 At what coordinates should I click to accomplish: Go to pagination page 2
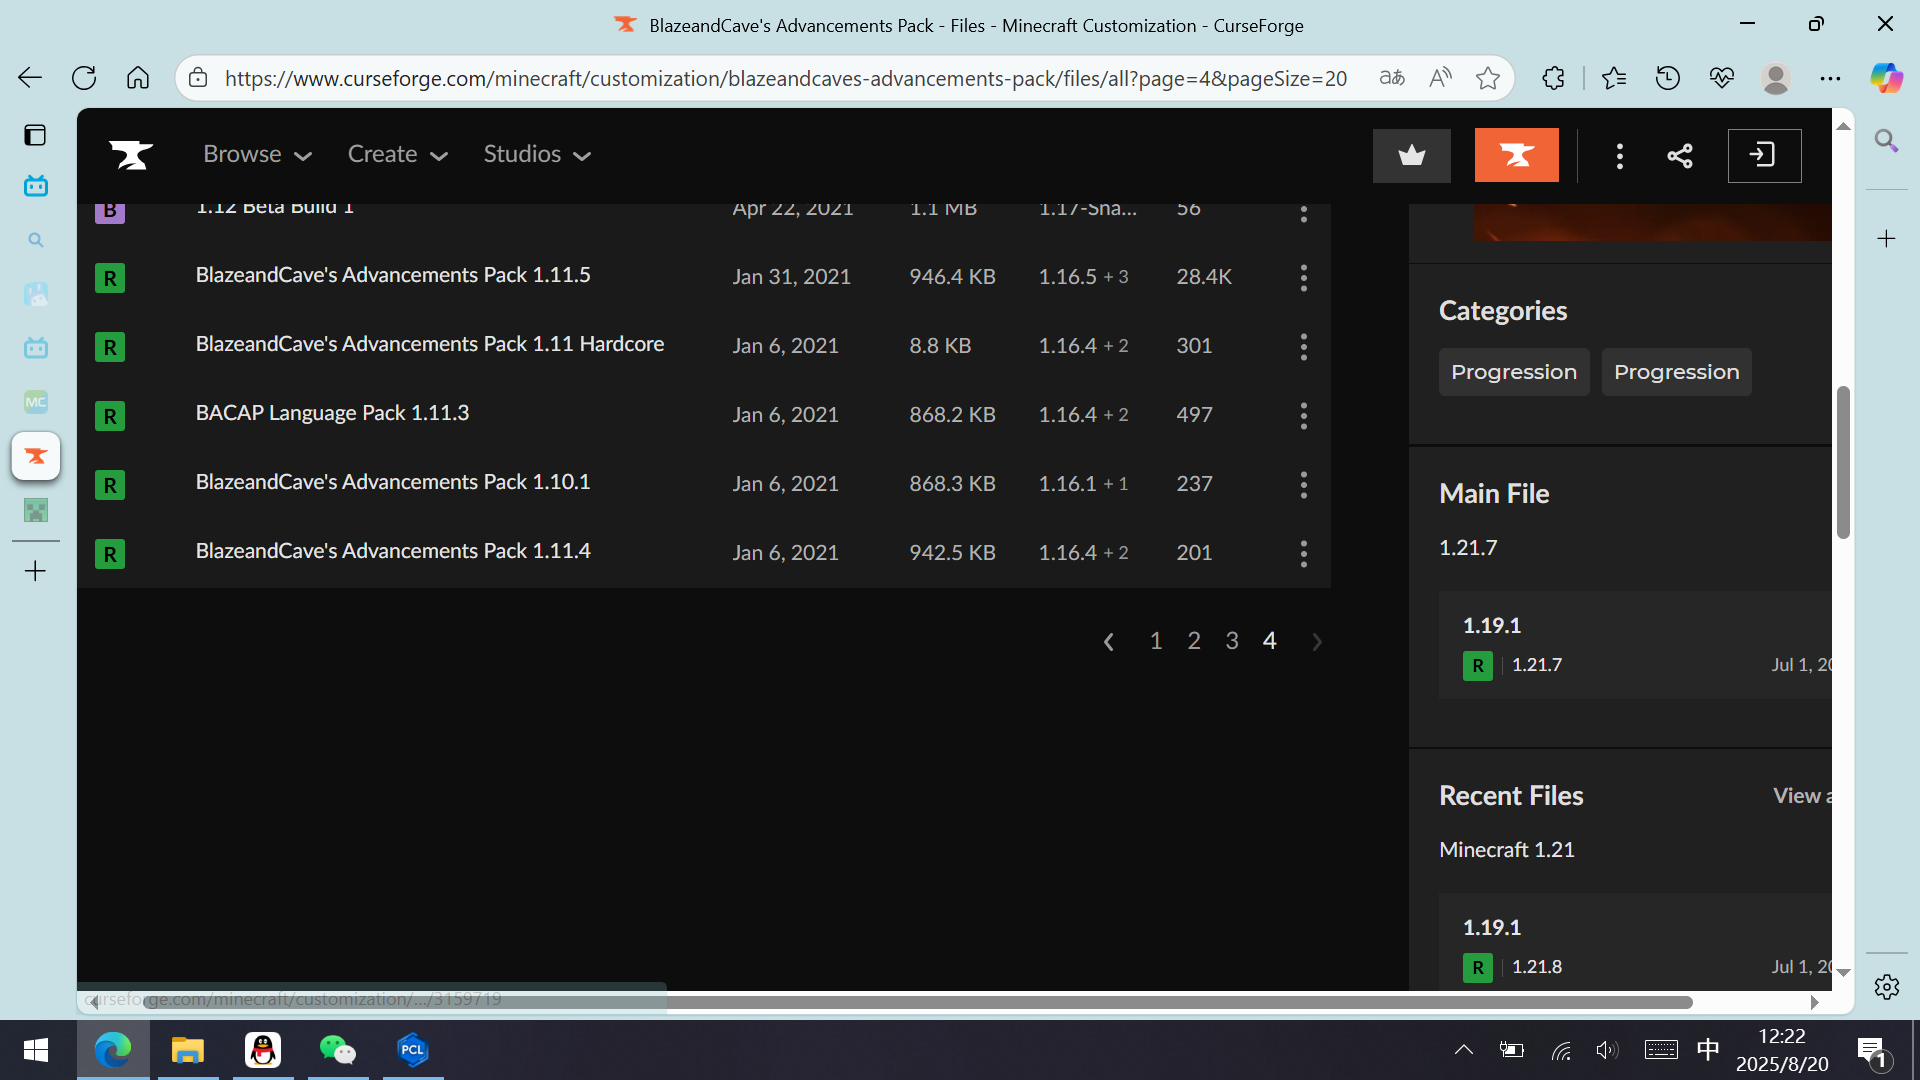click(1194, 641)
